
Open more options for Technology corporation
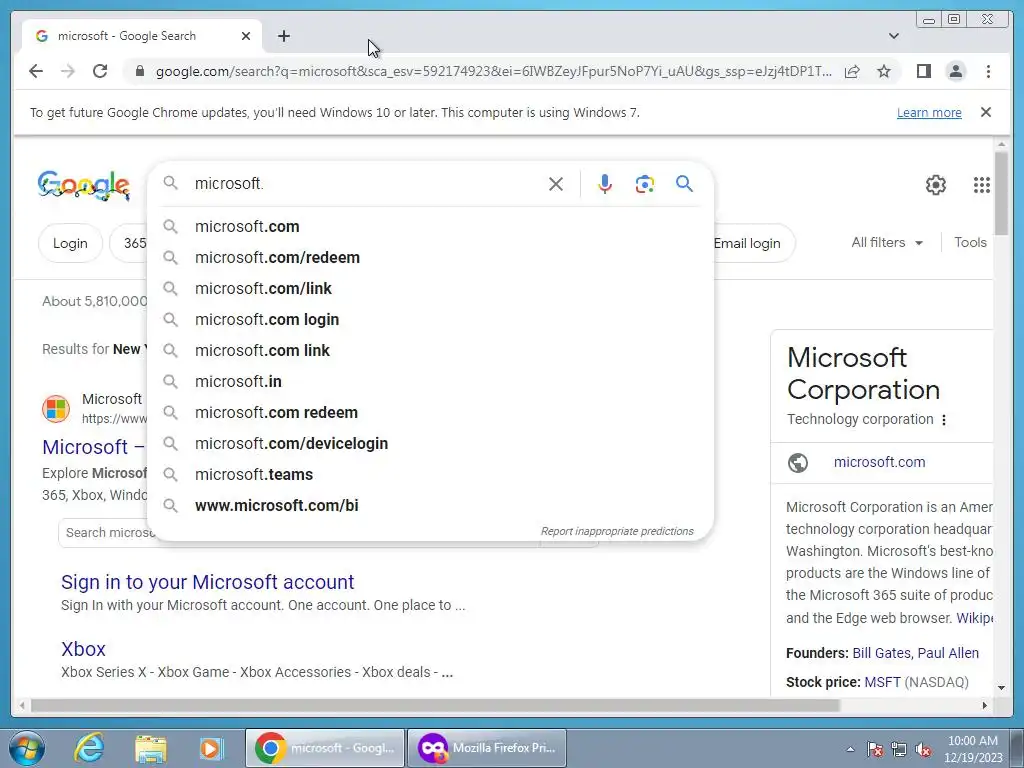(944, 420)
